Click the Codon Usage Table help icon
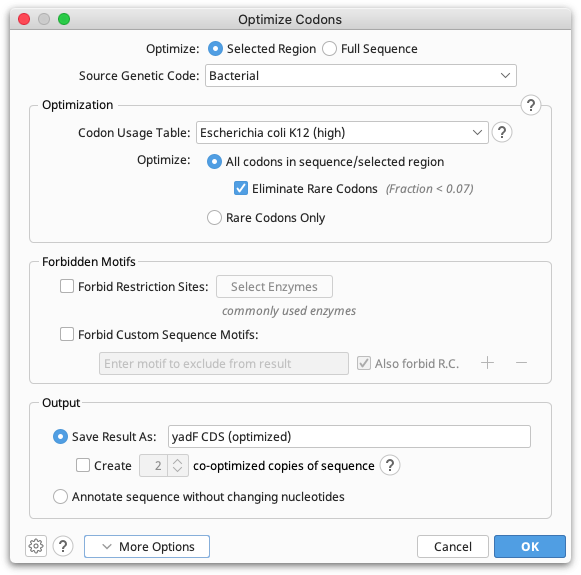581x575 pixels. [502, 132]
